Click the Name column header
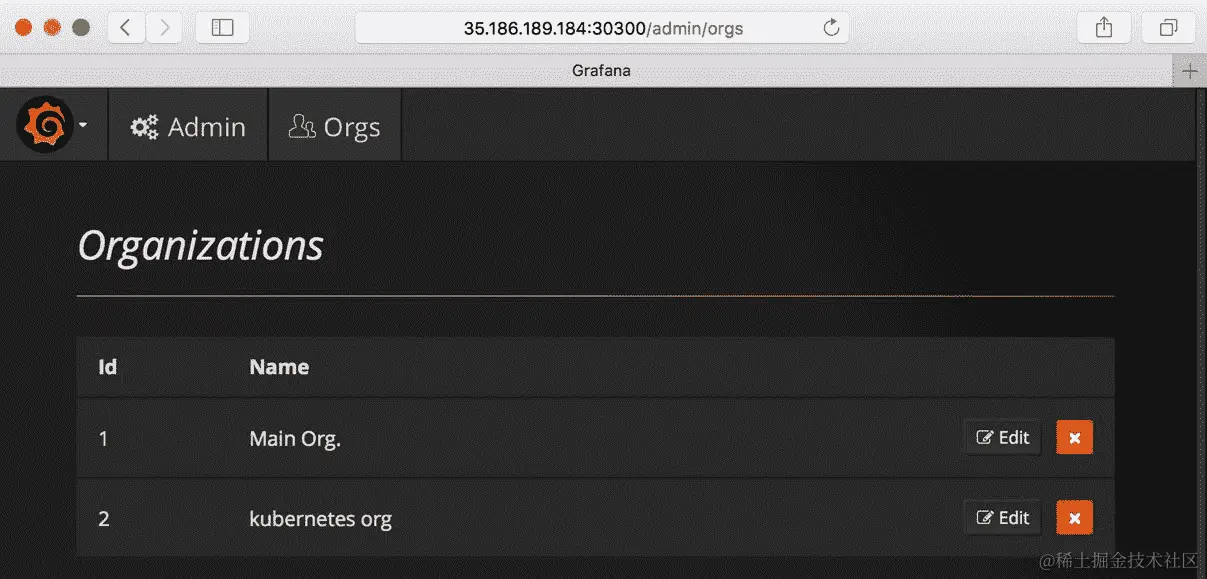 279,367
